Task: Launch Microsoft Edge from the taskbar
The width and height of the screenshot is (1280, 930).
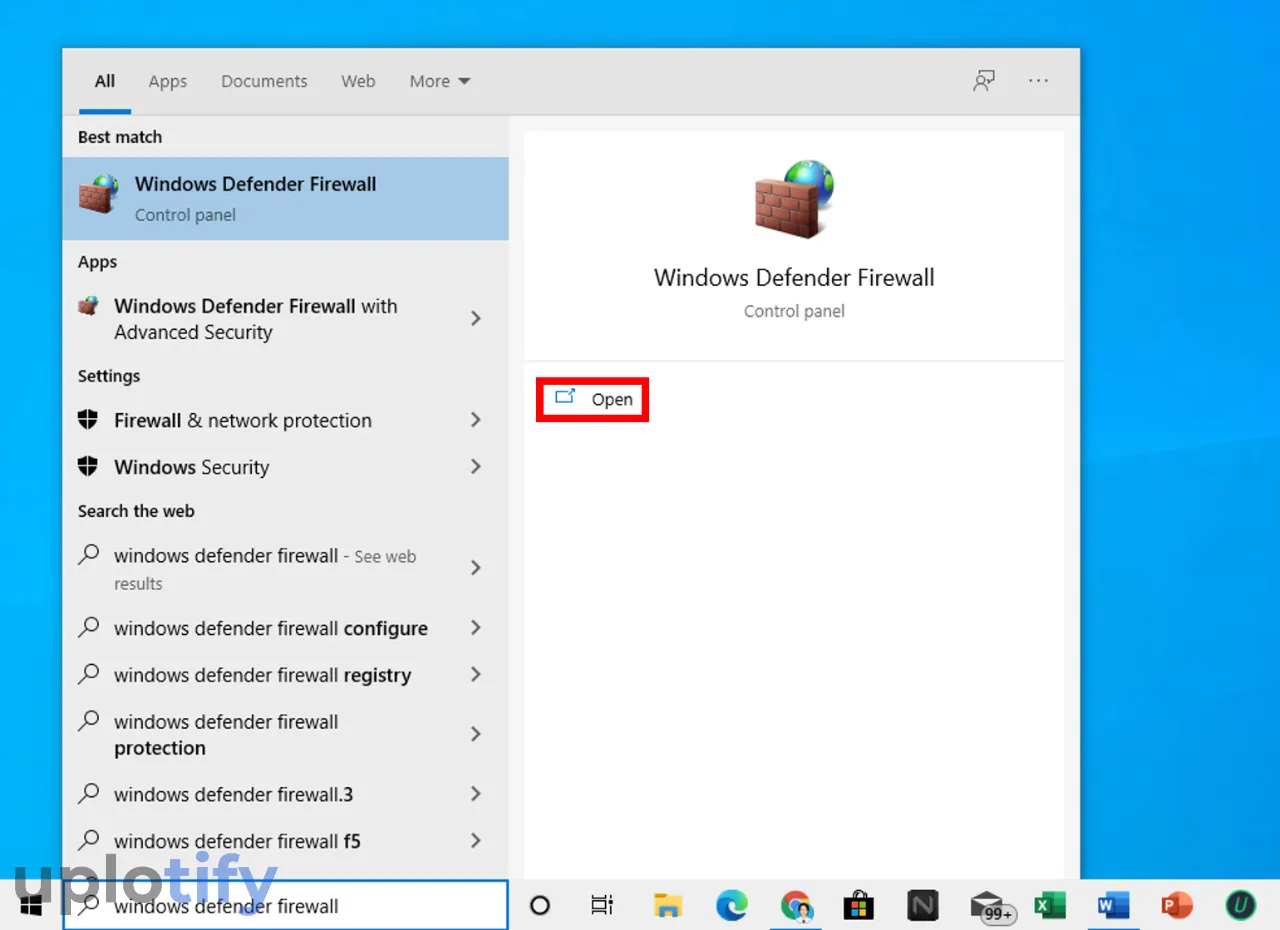Action: (x=732, y=906)
